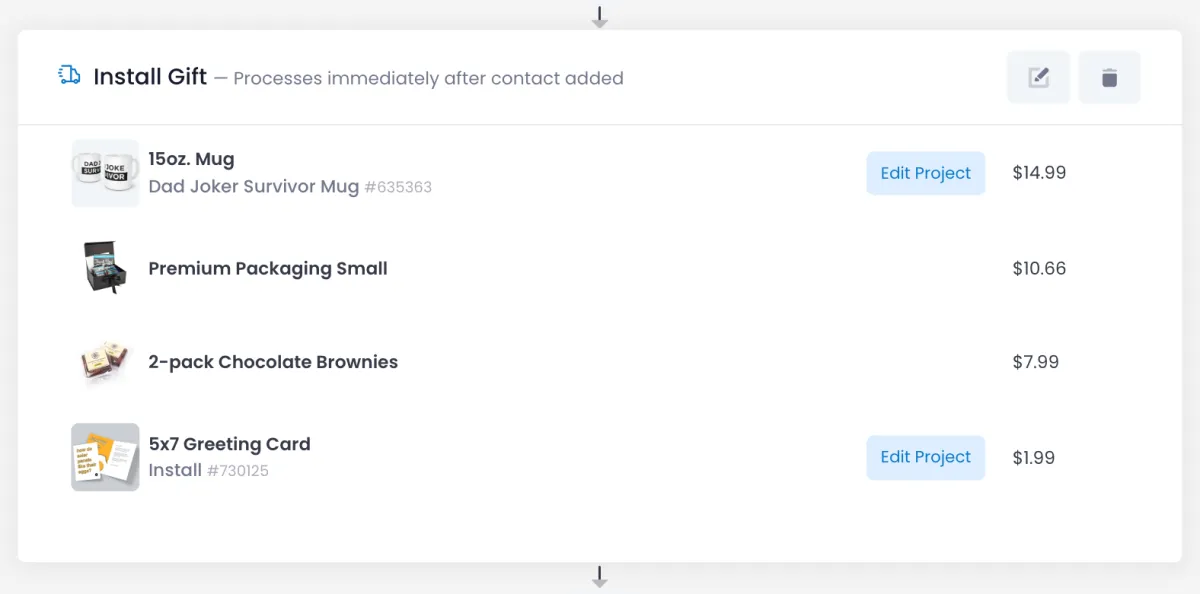Click the delivery truck icon beside Install Gift
This screenshot has width=1200, height=594.
[x=69, y=75]
